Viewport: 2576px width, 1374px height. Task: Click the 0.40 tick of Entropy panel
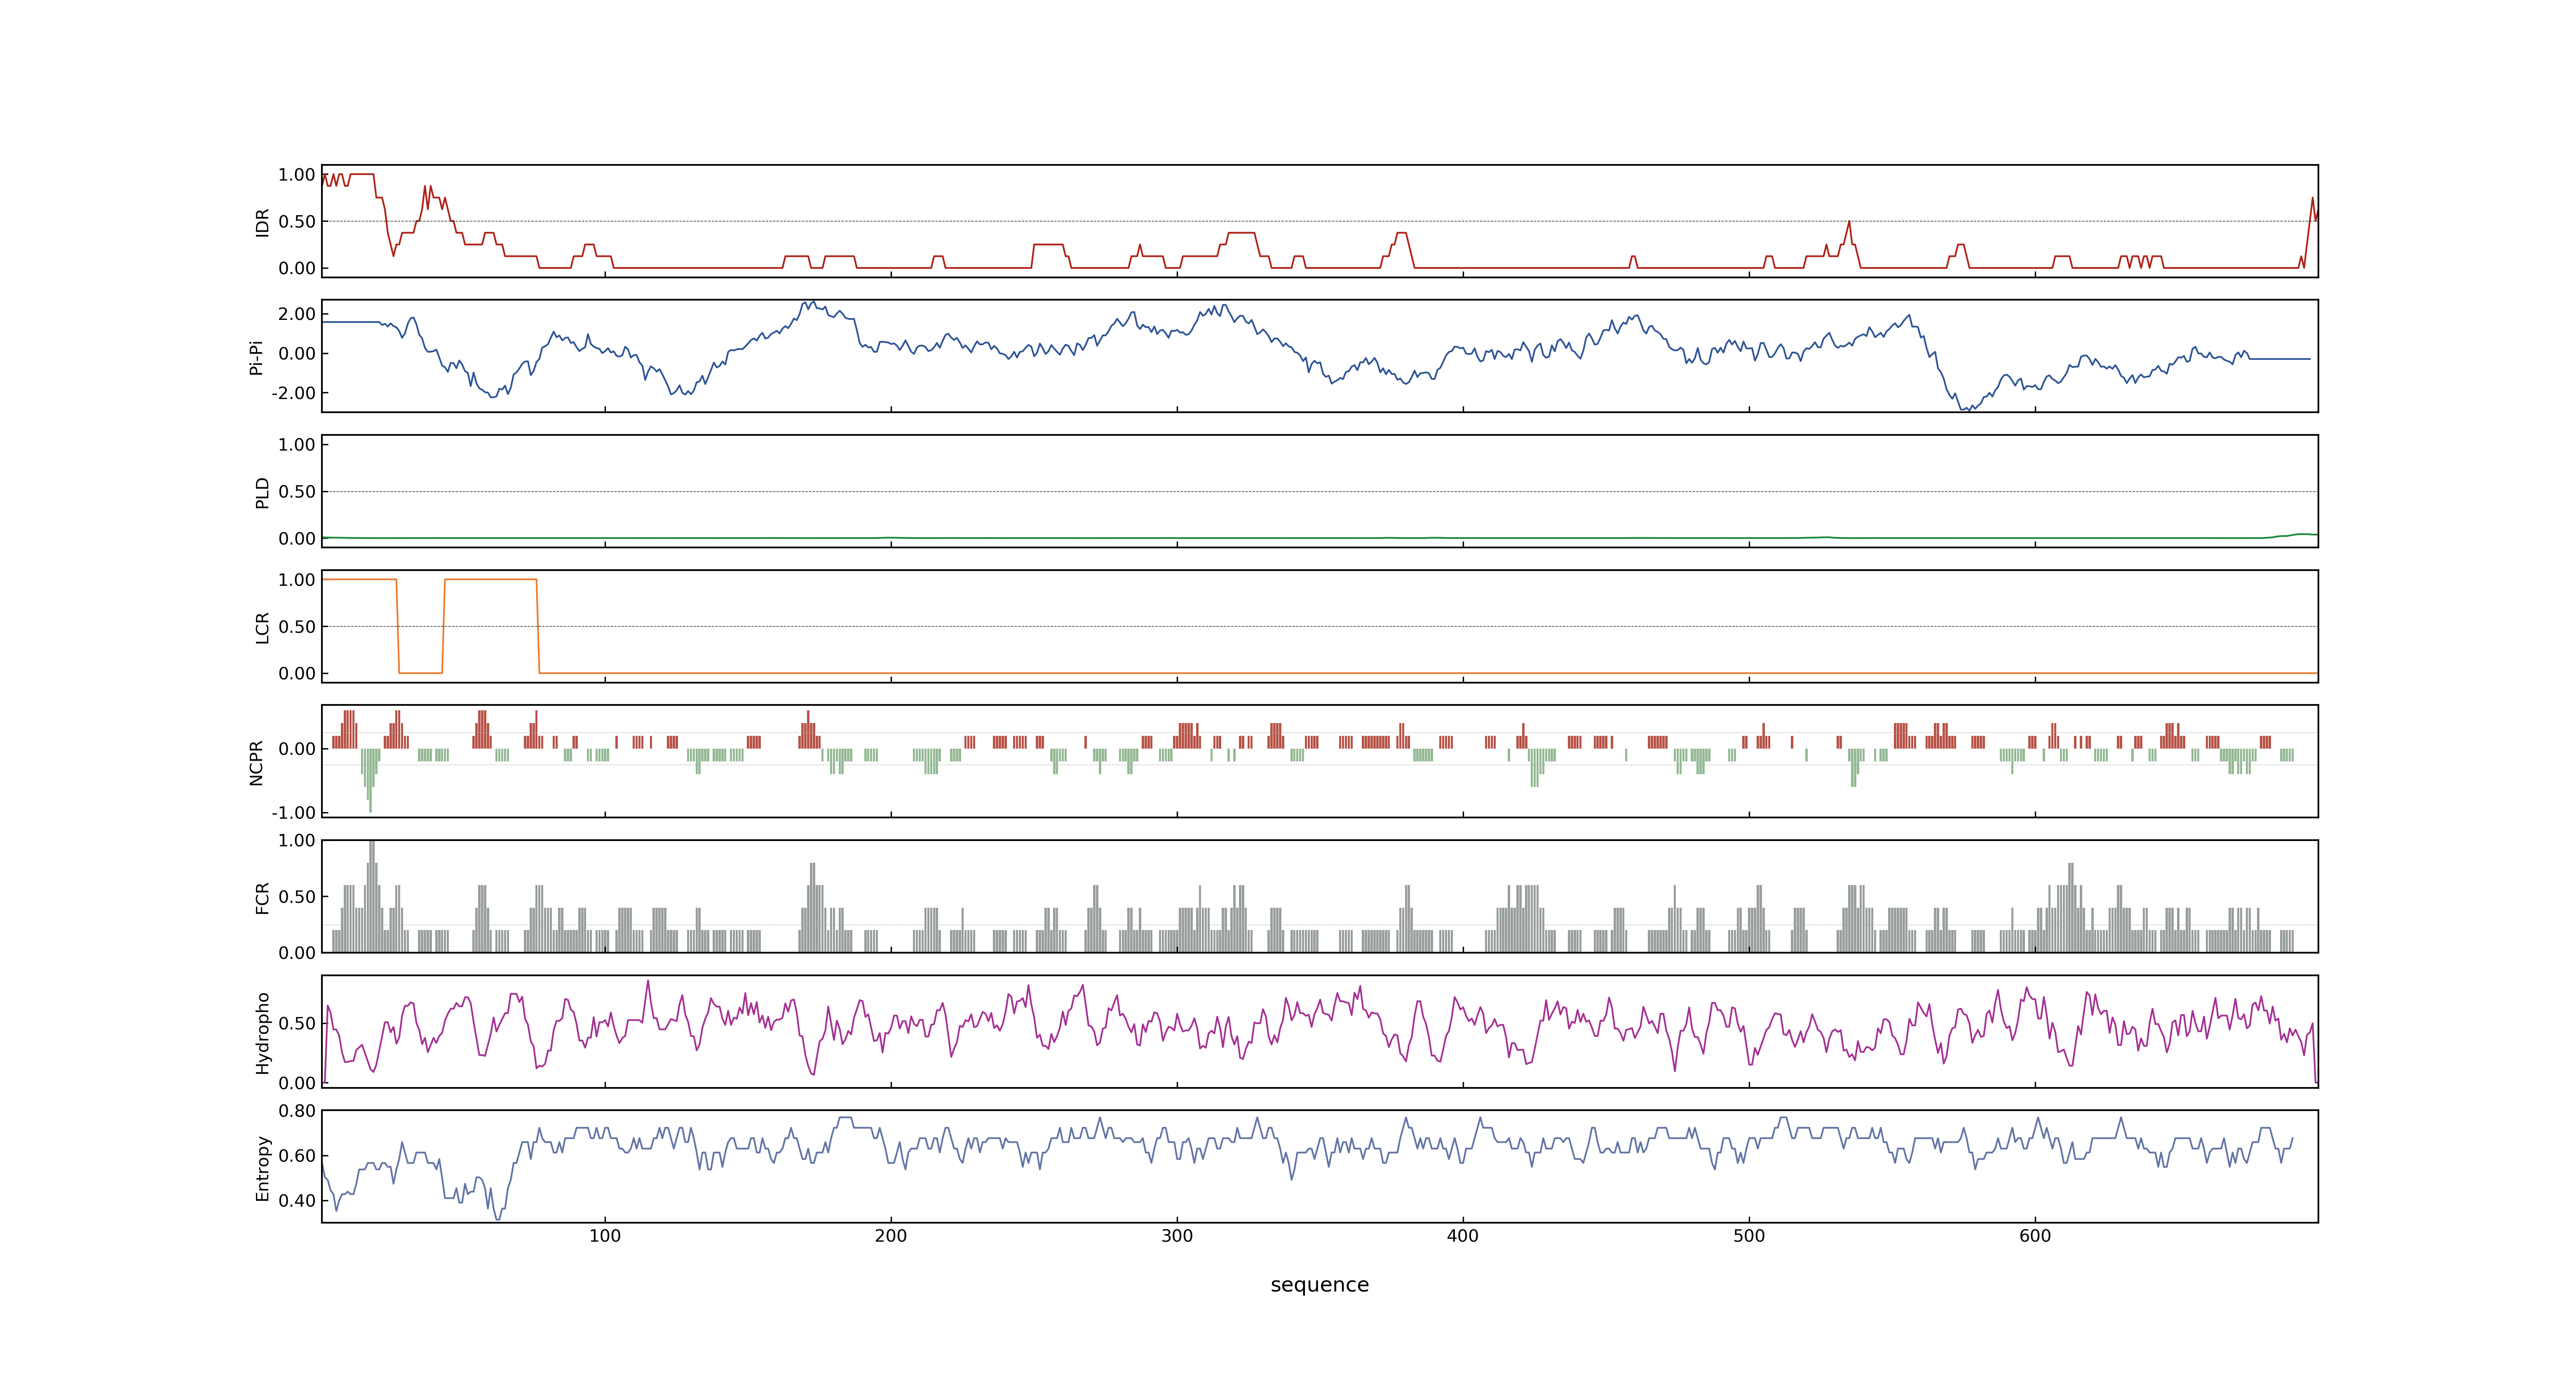tap(297, 1201)
